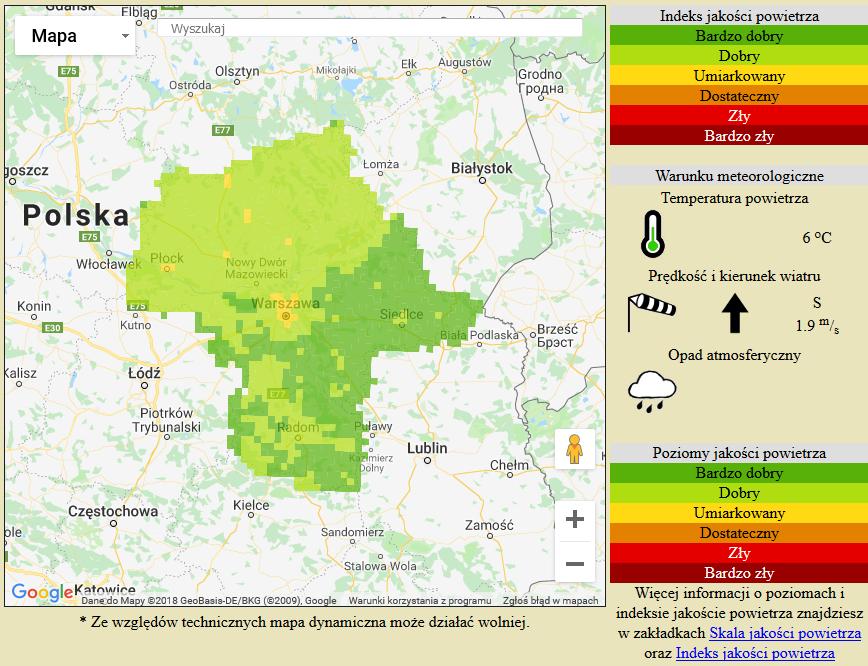868x666 pixels.
Task: Click the Wyszukaj search field
Action: pyautogui.click(x=370, y=28)
